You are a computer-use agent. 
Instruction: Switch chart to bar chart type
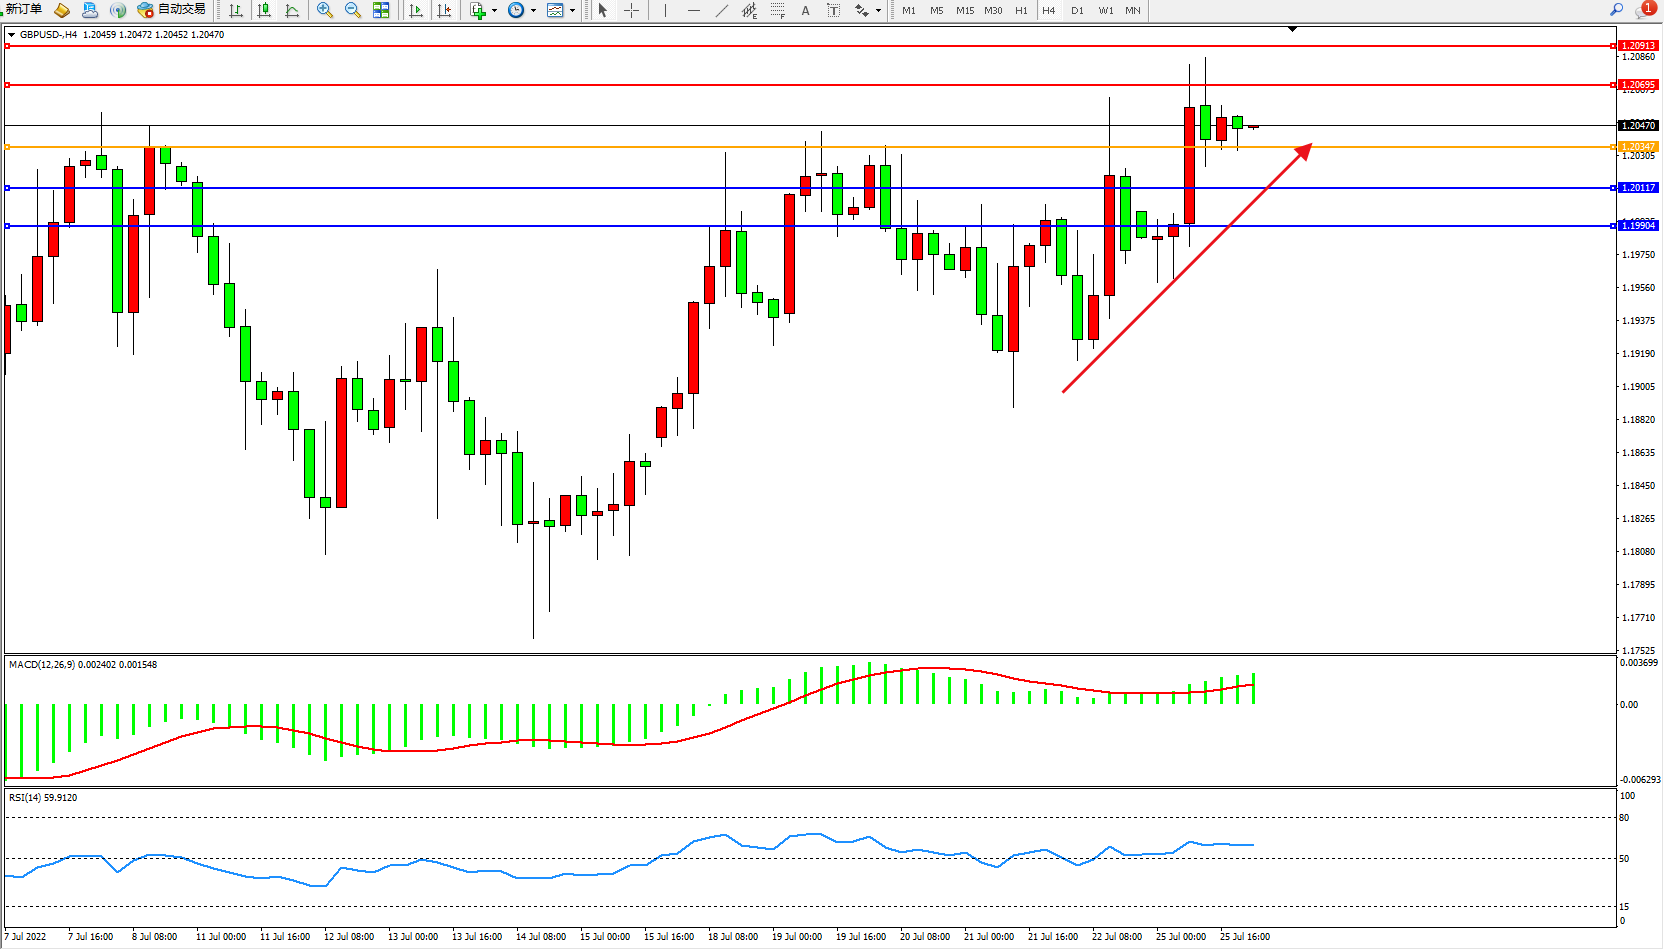point(236,10)
